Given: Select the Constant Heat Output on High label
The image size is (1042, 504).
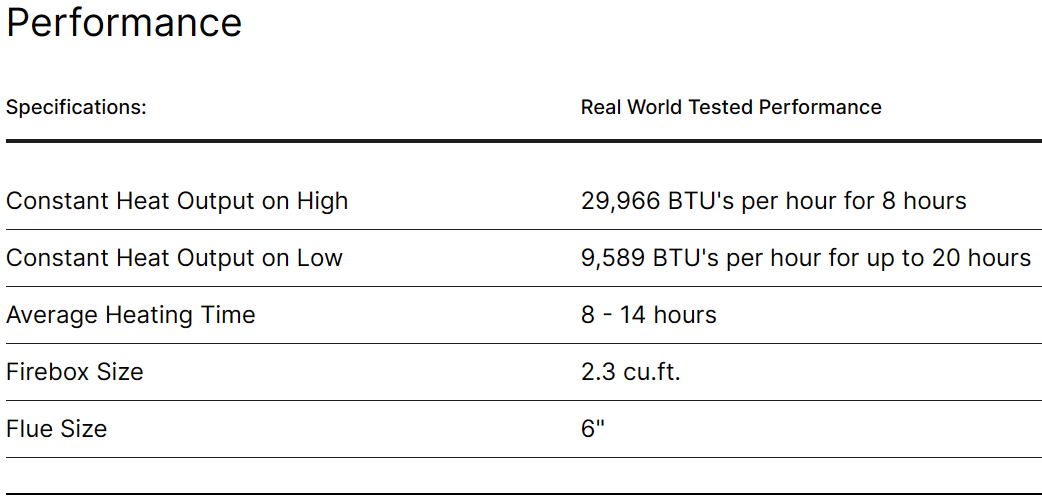Looking at the screenshot, I should 177,201.
